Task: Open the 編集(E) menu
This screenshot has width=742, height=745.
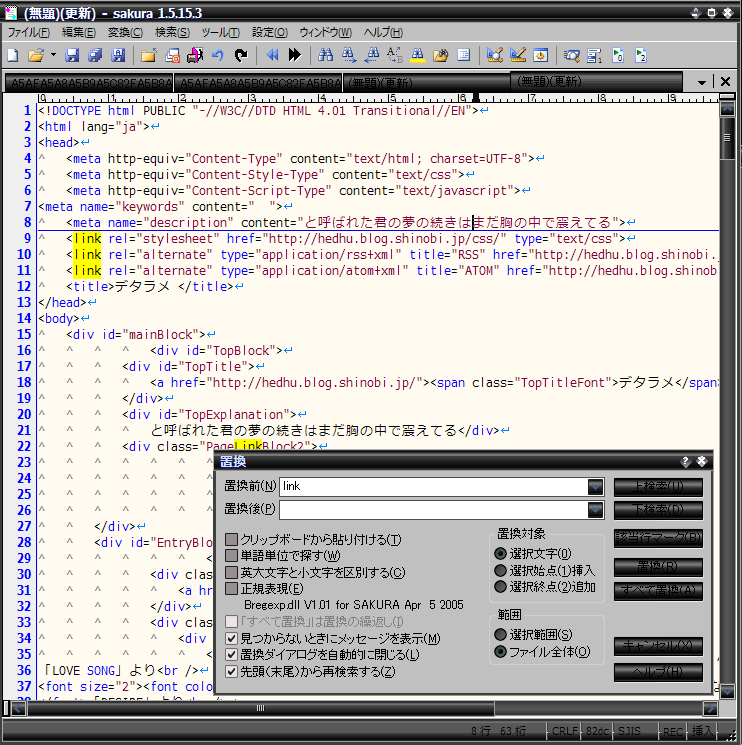Action: point(78,32)
